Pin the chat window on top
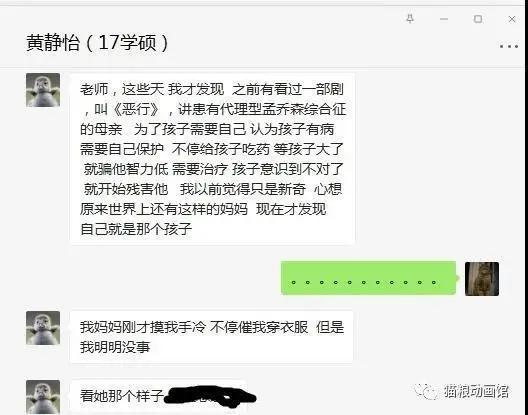This screenshot has width=528, height=415. tap(410, 19)
